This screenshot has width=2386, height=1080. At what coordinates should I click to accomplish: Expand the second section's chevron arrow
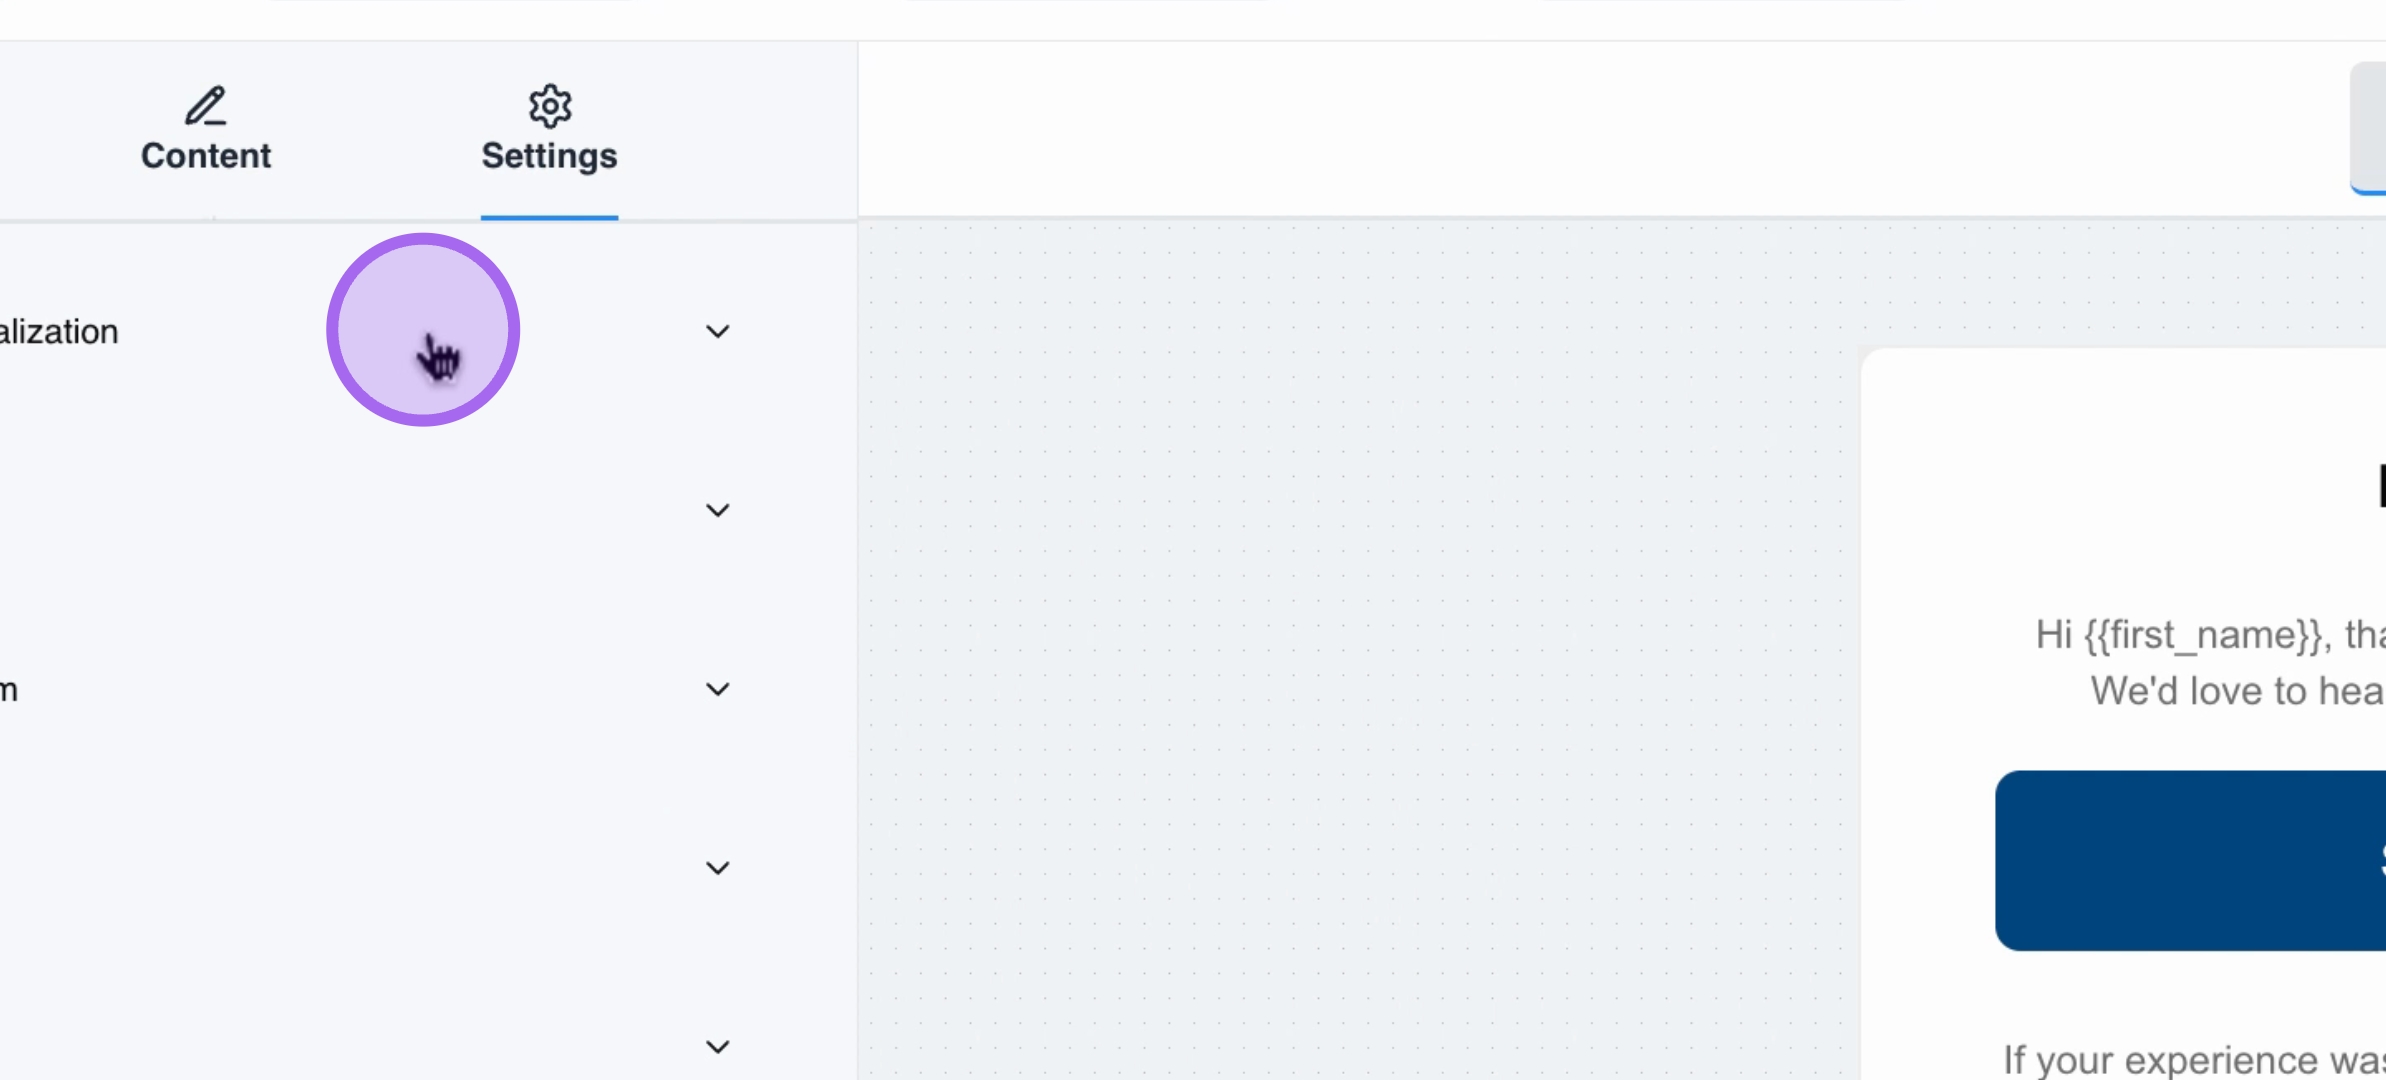pyautogui.click(x=717, y=510)
